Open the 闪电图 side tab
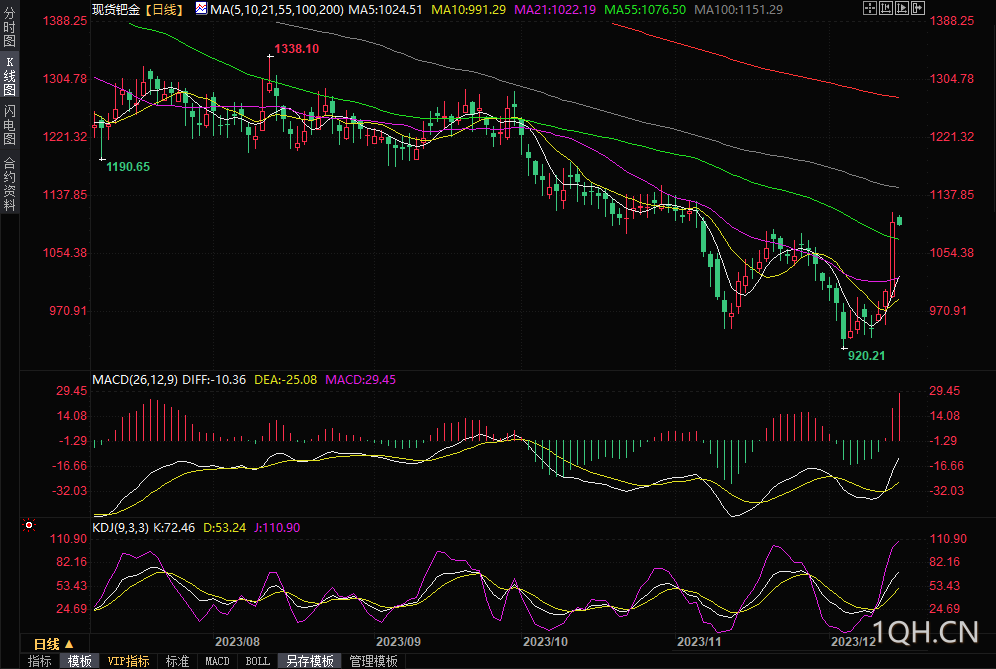Image resolution: width=996 pixels, height=669 pixels. point(10,124)
